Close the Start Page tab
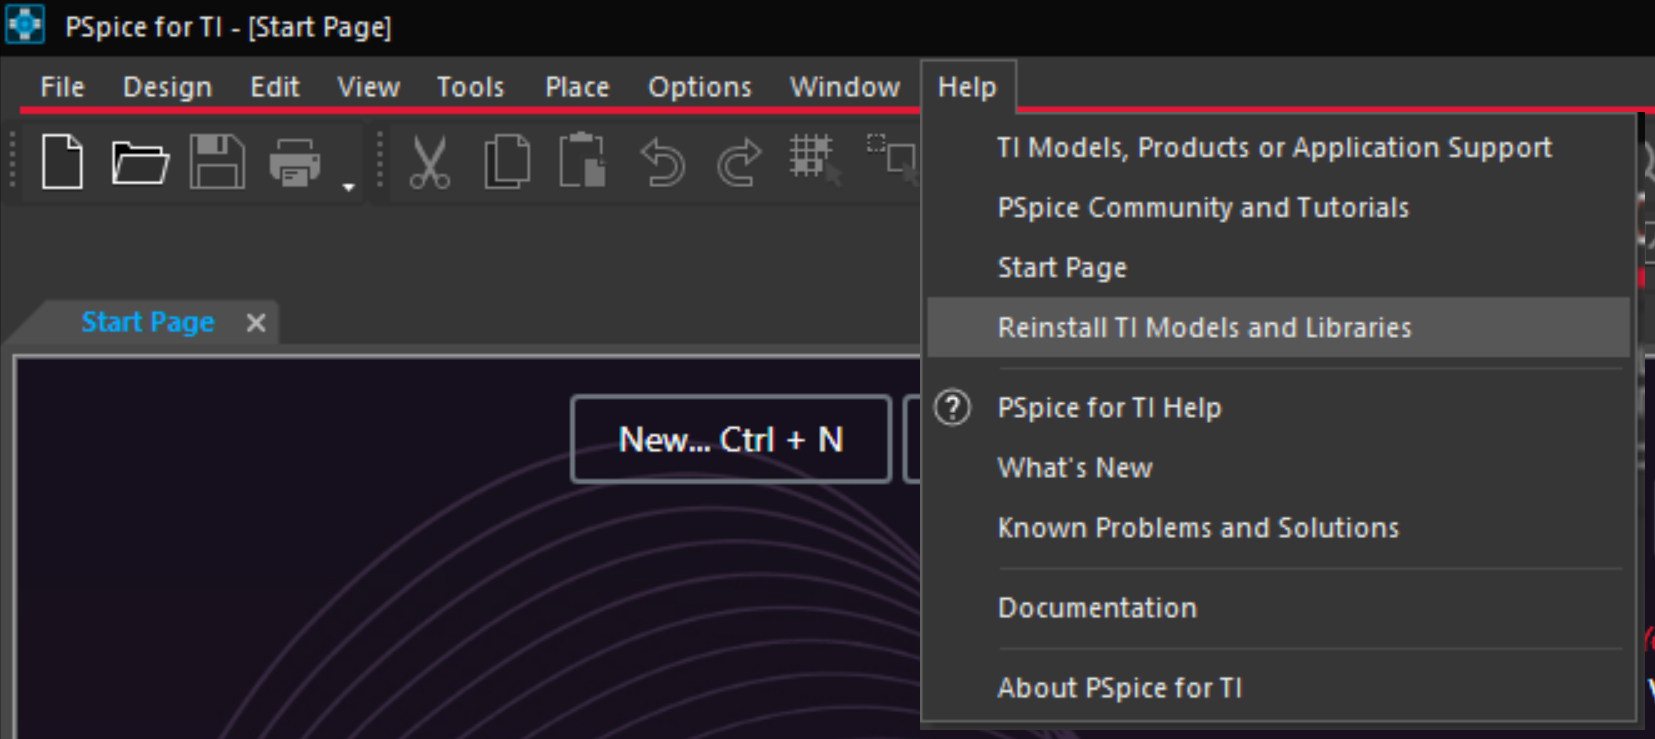 pyautogui.click(x=256, y=322)
